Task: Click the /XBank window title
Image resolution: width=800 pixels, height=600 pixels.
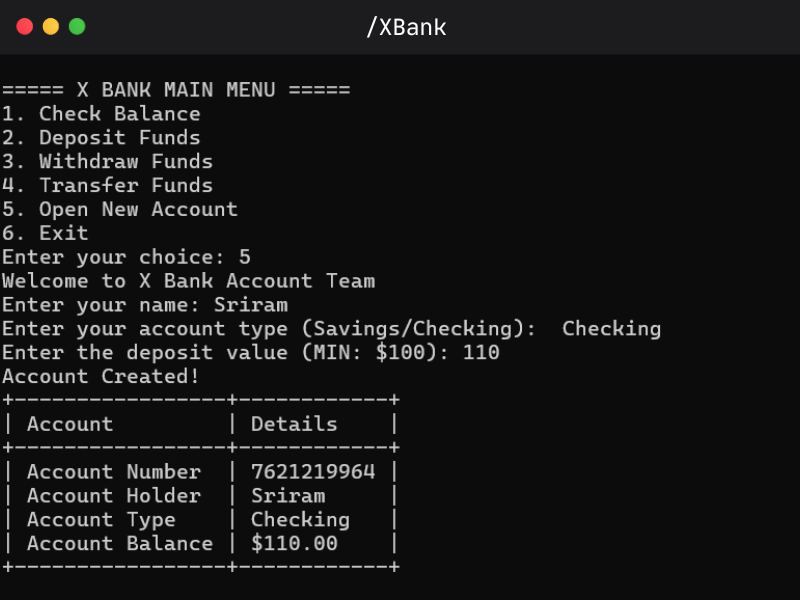Action: coord(406,27)
